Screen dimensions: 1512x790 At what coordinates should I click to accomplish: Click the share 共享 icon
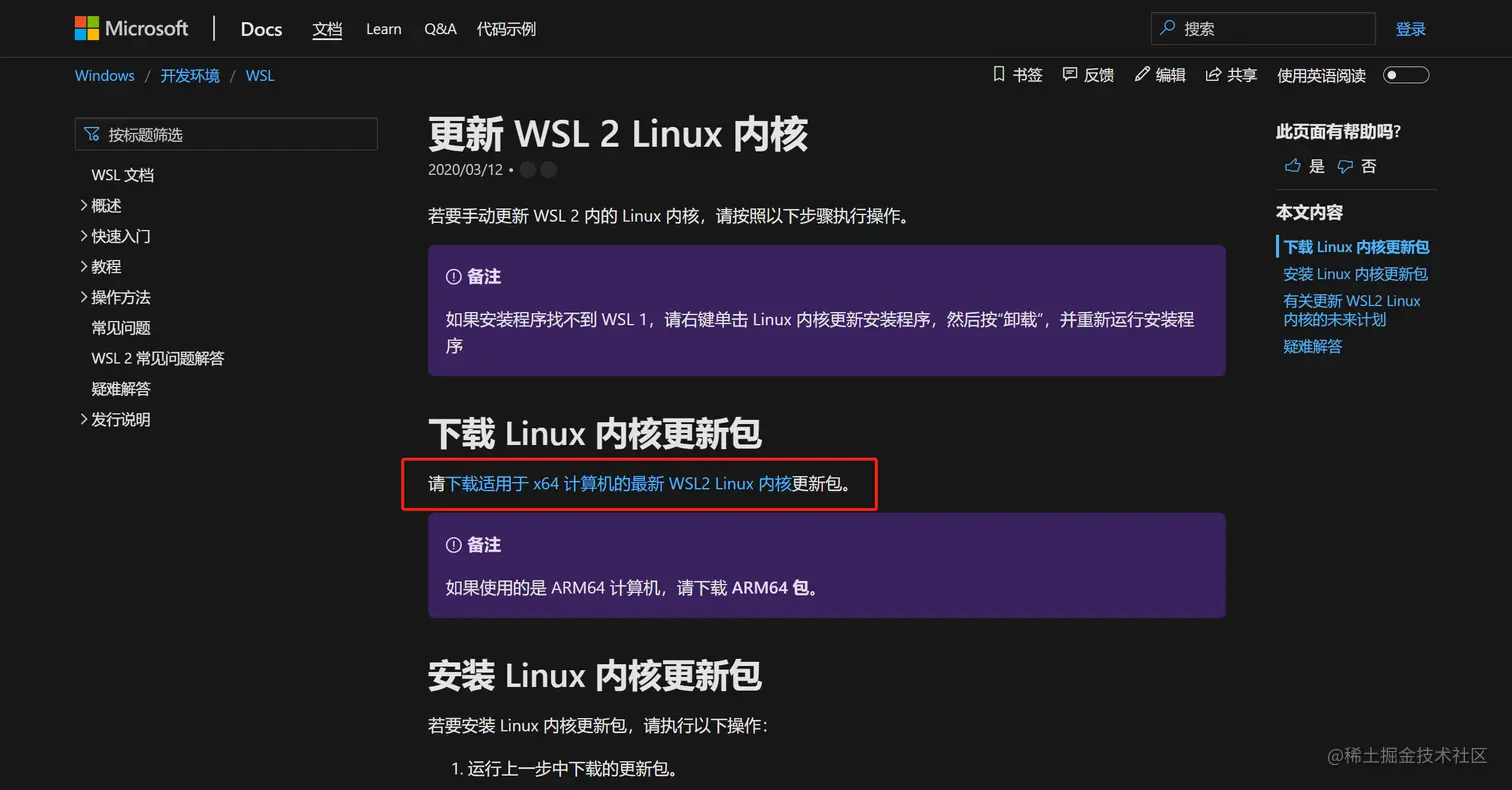1214,75
